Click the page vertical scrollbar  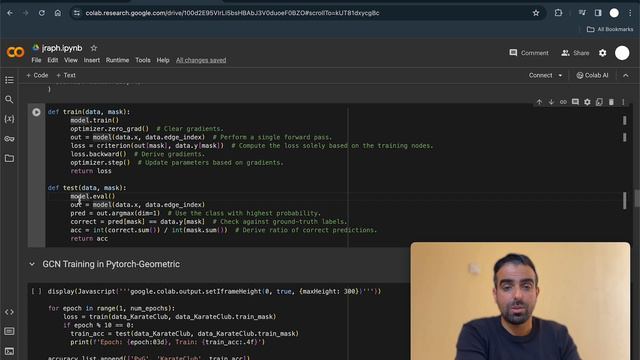click(637, 199)
